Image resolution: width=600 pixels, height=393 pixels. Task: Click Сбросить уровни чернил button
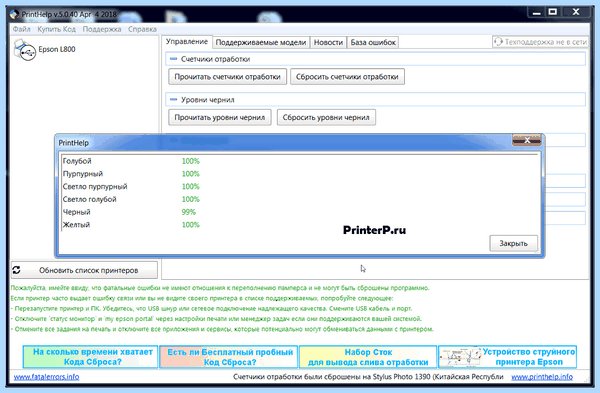click(x=326, y=117)
